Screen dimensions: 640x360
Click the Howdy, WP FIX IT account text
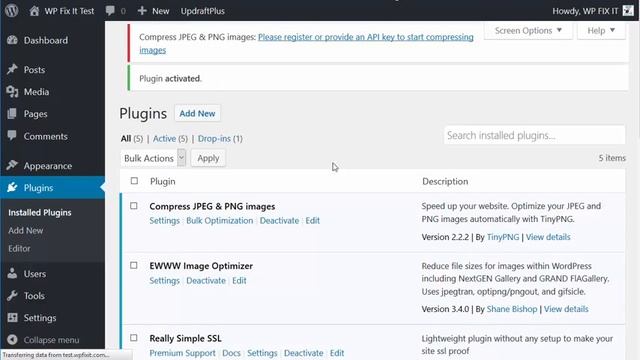click(585, 11)
